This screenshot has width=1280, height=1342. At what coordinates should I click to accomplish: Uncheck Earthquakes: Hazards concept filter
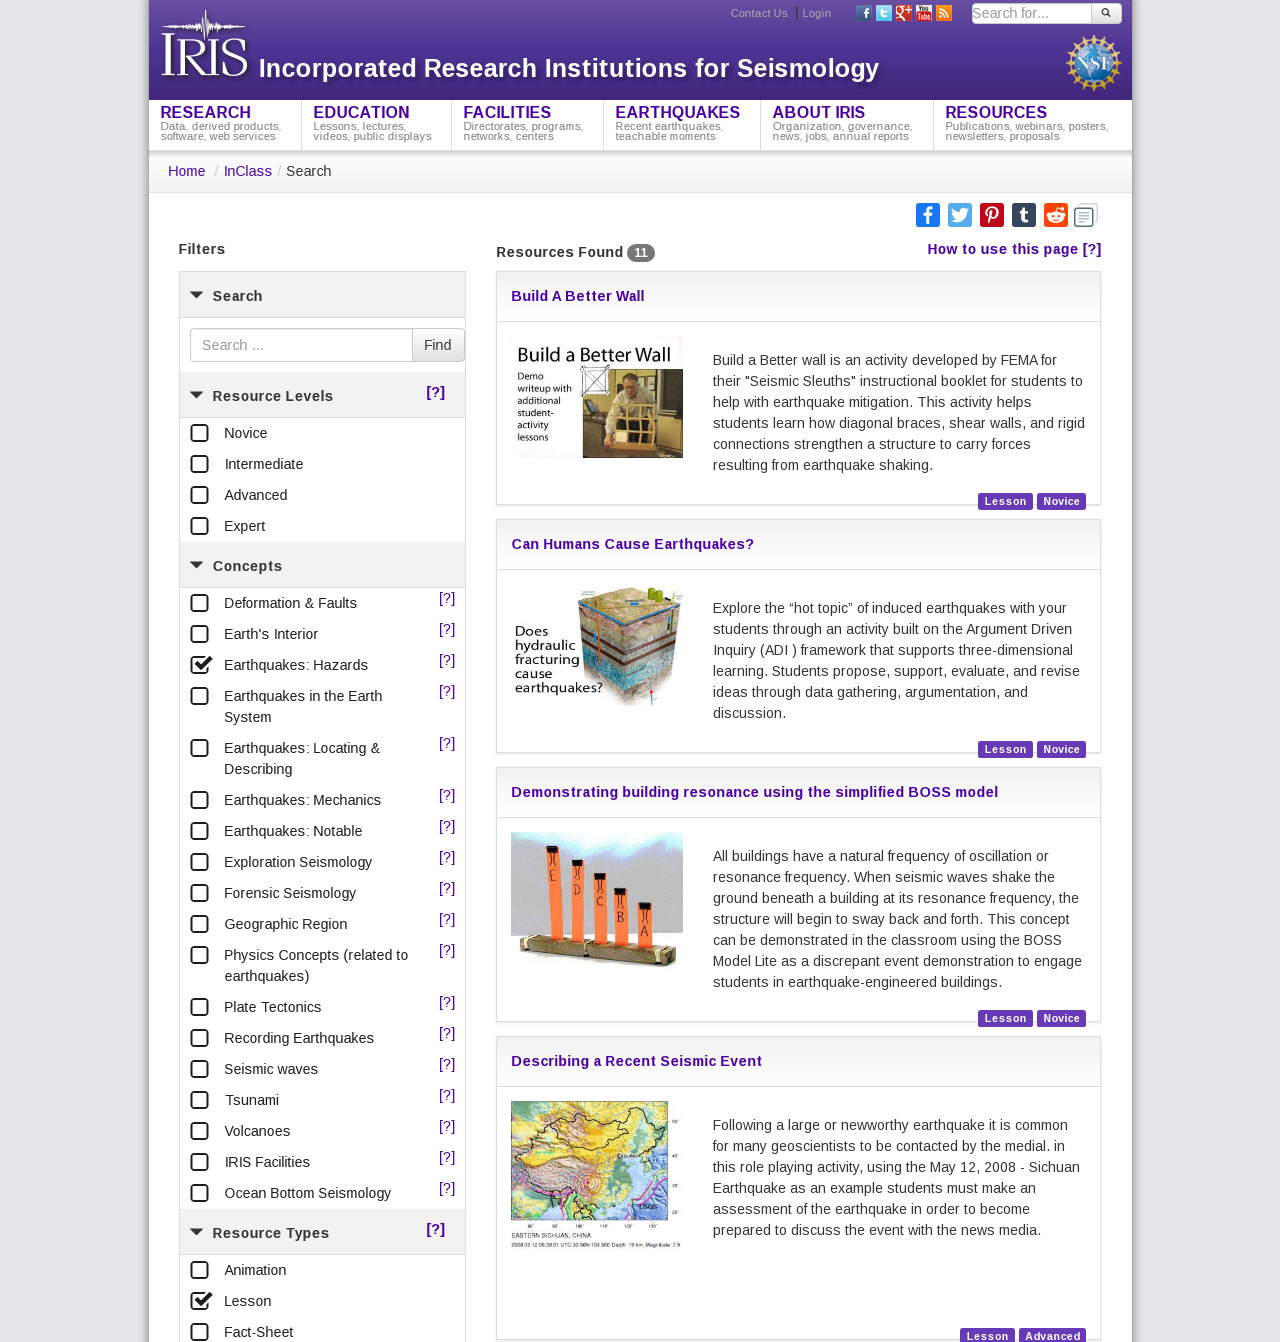click(201, 665)
